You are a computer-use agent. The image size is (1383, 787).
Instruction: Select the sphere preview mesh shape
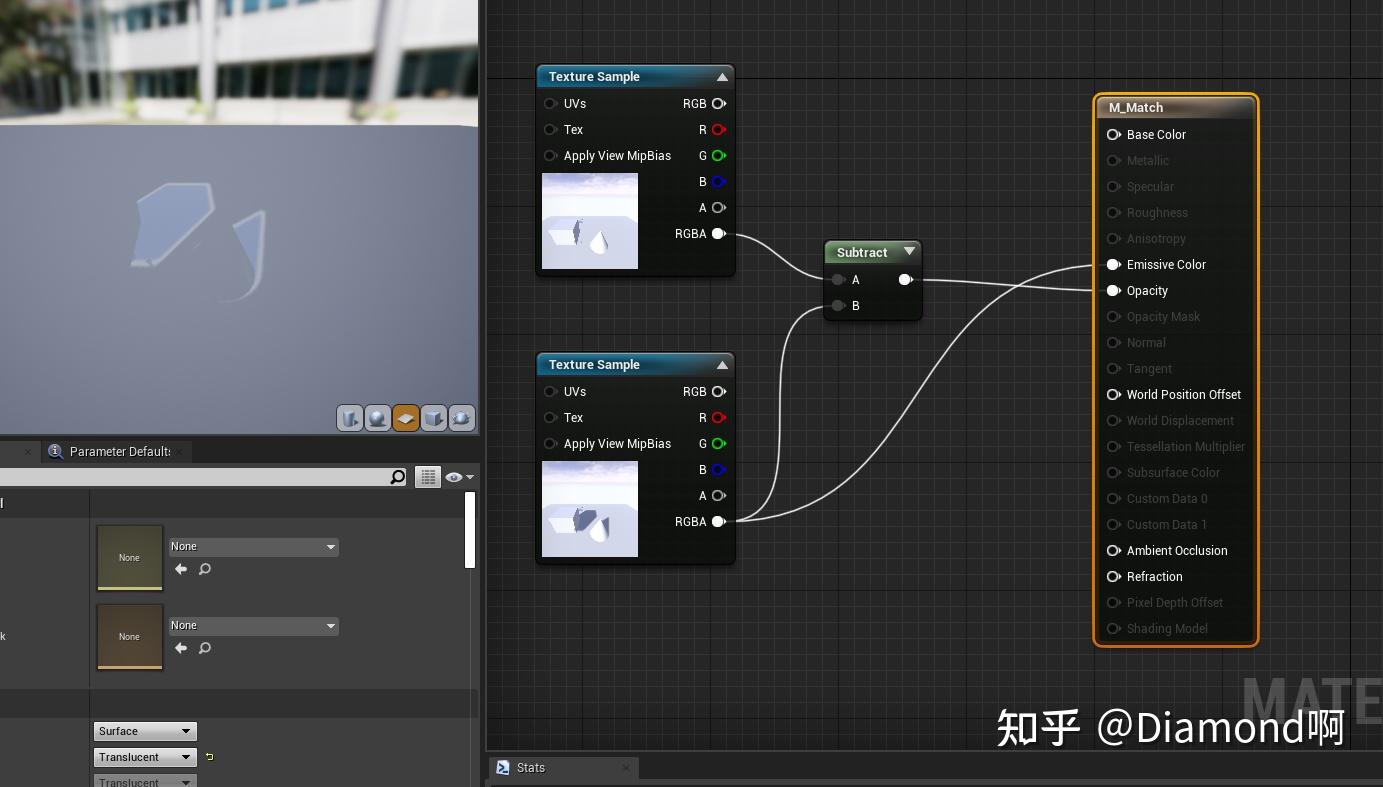[x=378, y=418]
